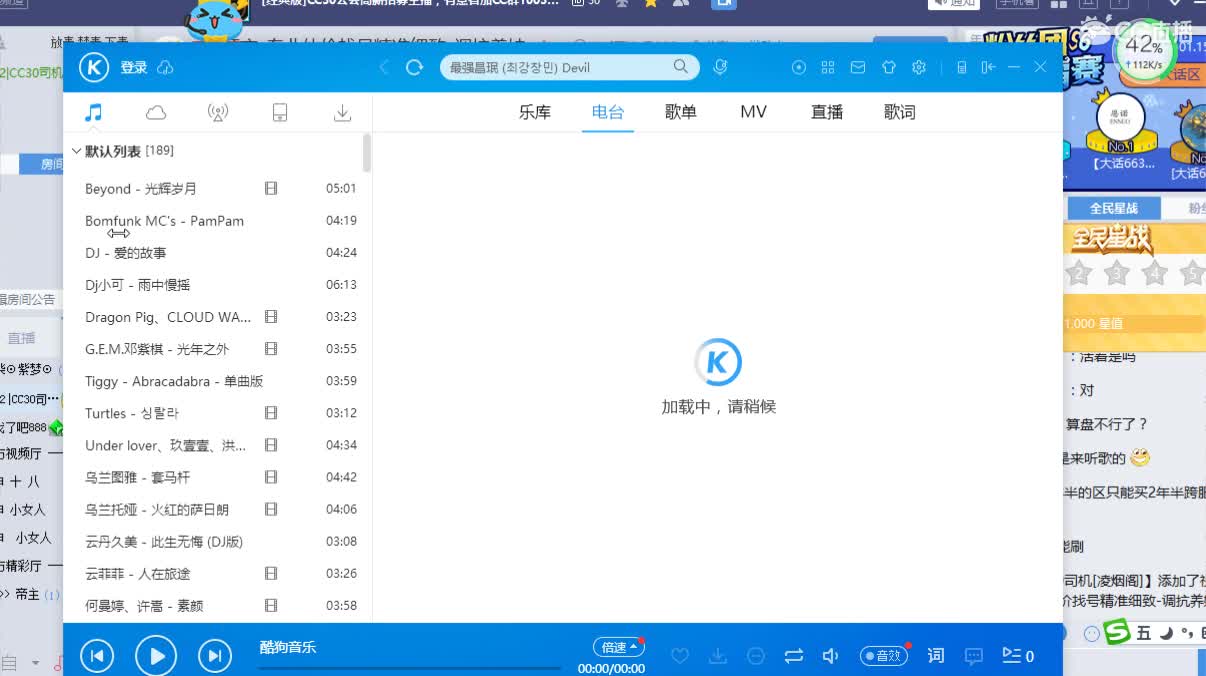Open the MV tab
Viewport: 1206px width, 676px height.
(x=754, y=112)
